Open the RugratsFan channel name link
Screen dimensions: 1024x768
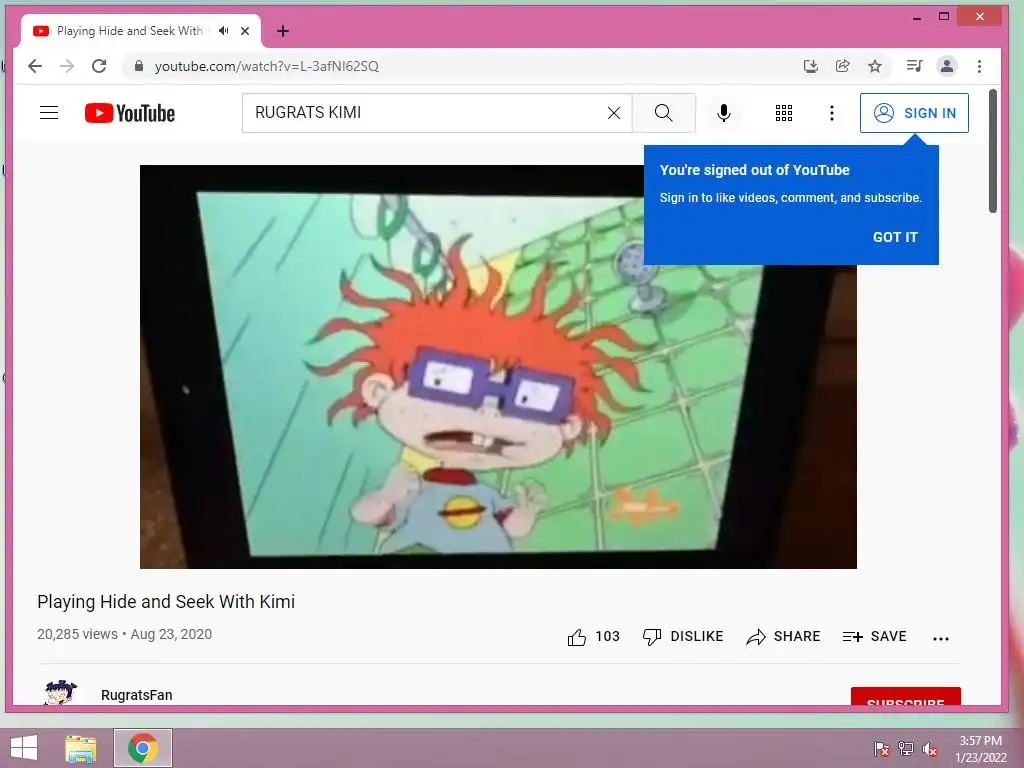point(136,695)
